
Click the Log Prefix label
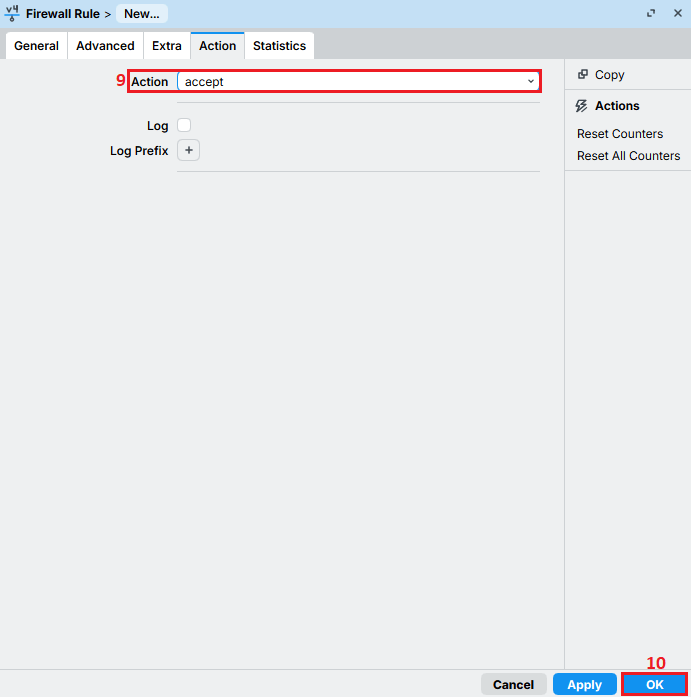coord(139,151)
